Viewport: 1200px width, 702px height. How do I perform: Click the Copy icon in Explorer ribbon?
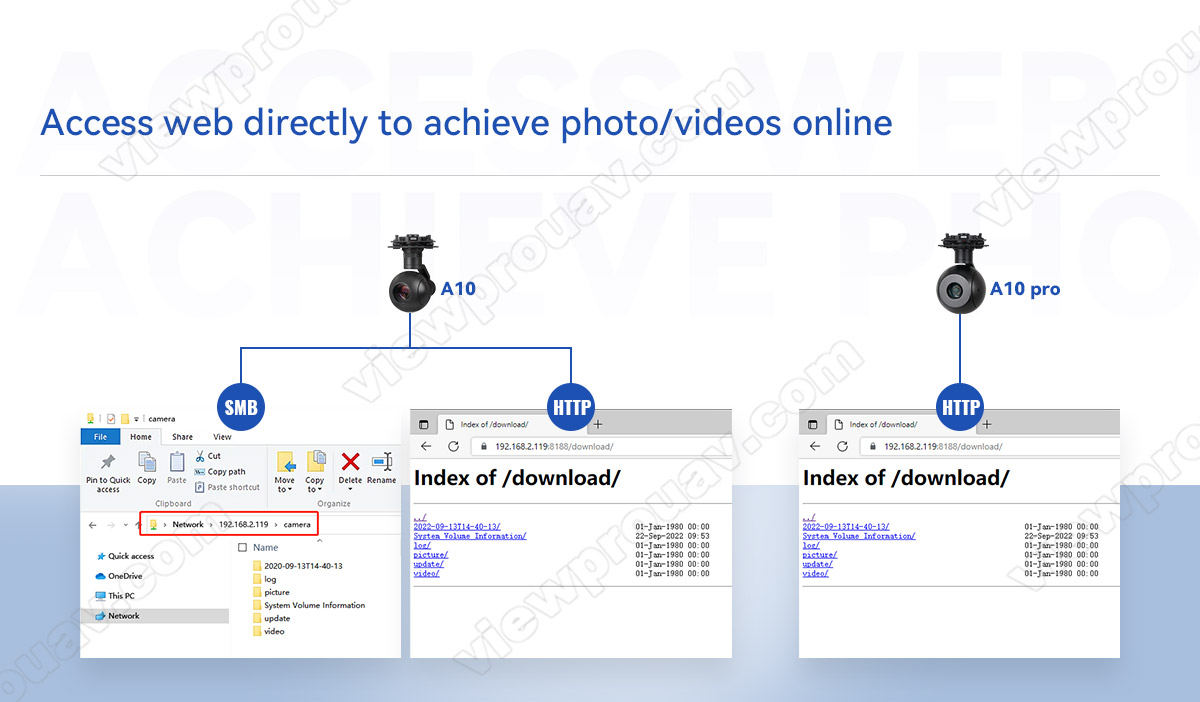147,462
